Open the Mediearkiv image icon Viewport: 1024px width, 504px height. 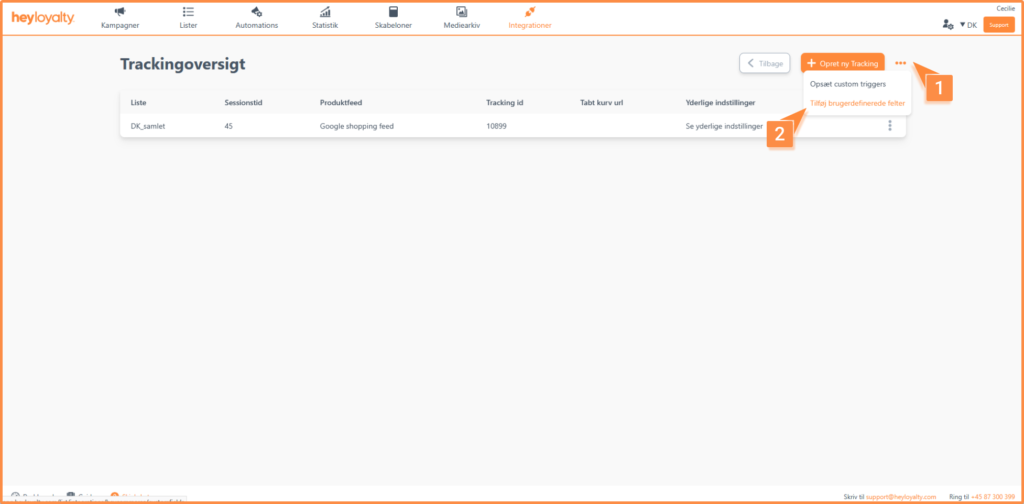coord(461,13)
